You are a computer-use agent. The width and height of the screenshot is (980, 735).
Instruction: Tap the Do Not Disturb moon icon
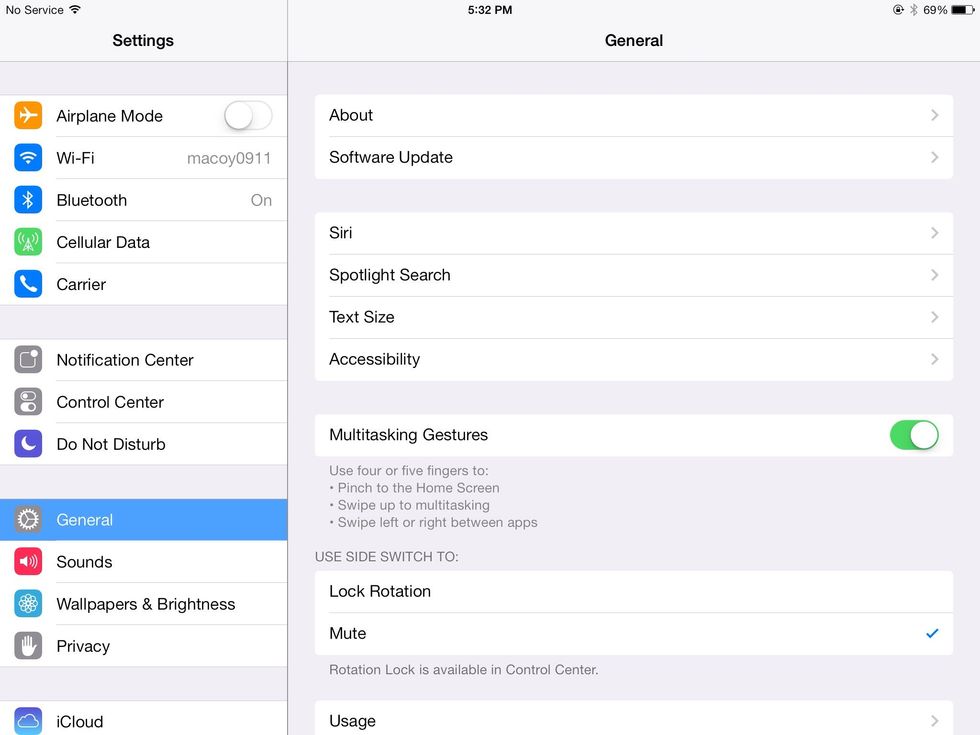(x=28, y=444)
